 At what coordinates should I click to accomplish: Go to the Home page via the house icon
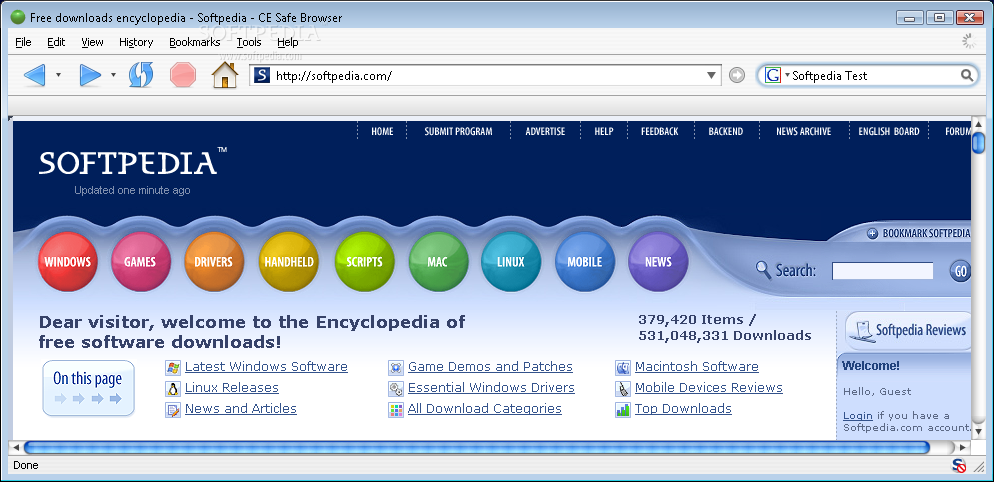pyautogui.click(x=224, y=75)
